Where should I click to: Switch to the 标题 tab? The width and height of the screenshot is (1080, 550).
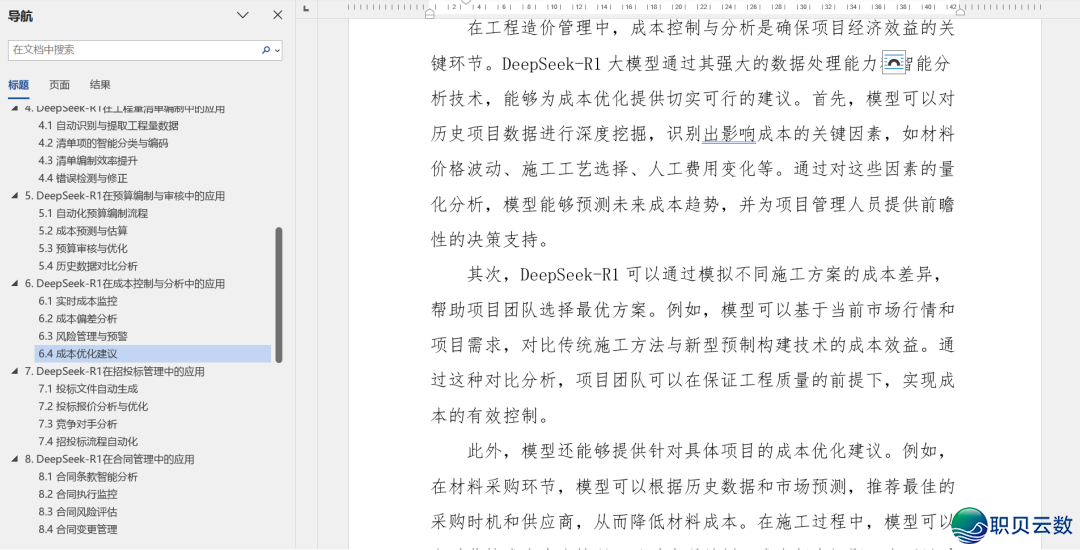coord(19,85)
